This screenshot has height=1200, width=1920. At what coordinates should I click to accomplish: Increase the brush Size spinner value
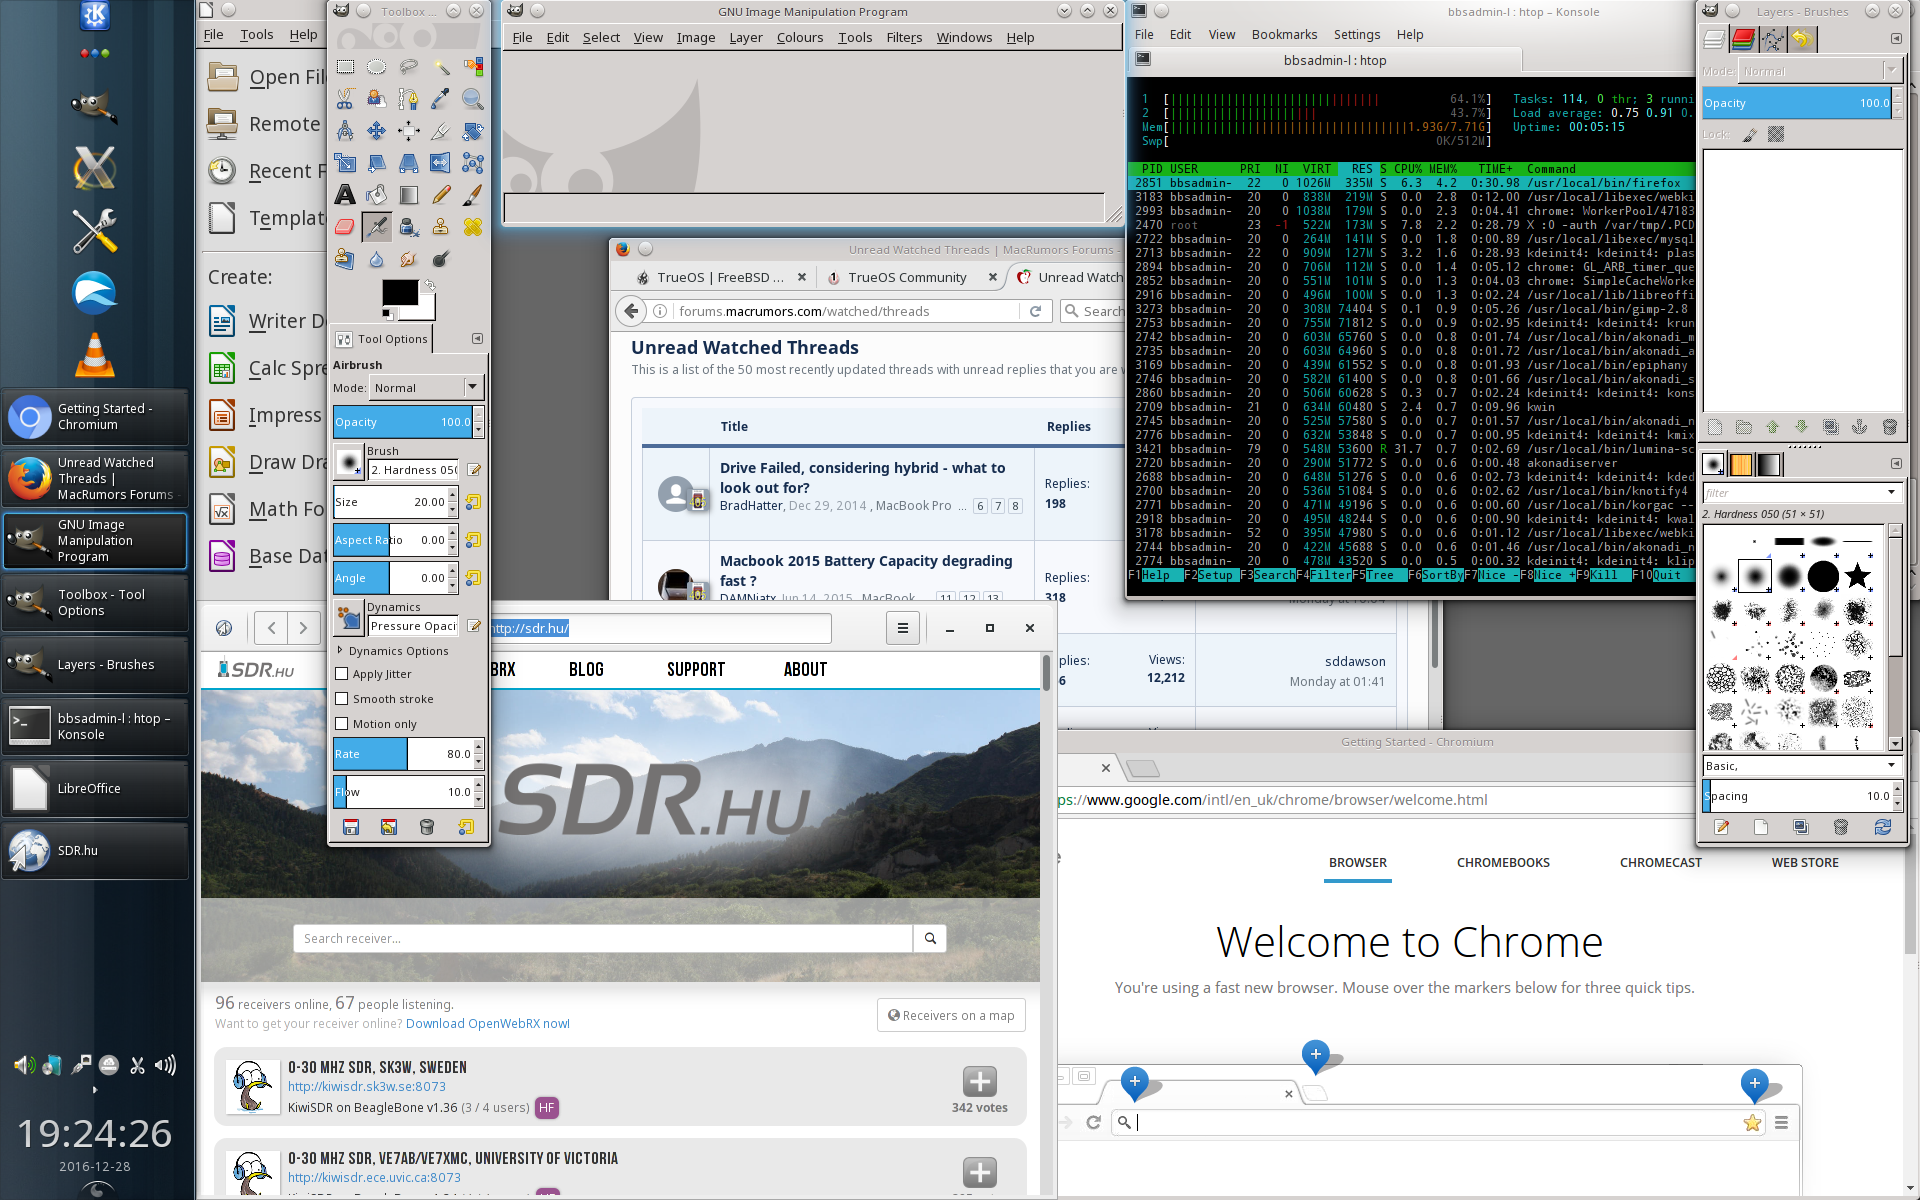453,496
